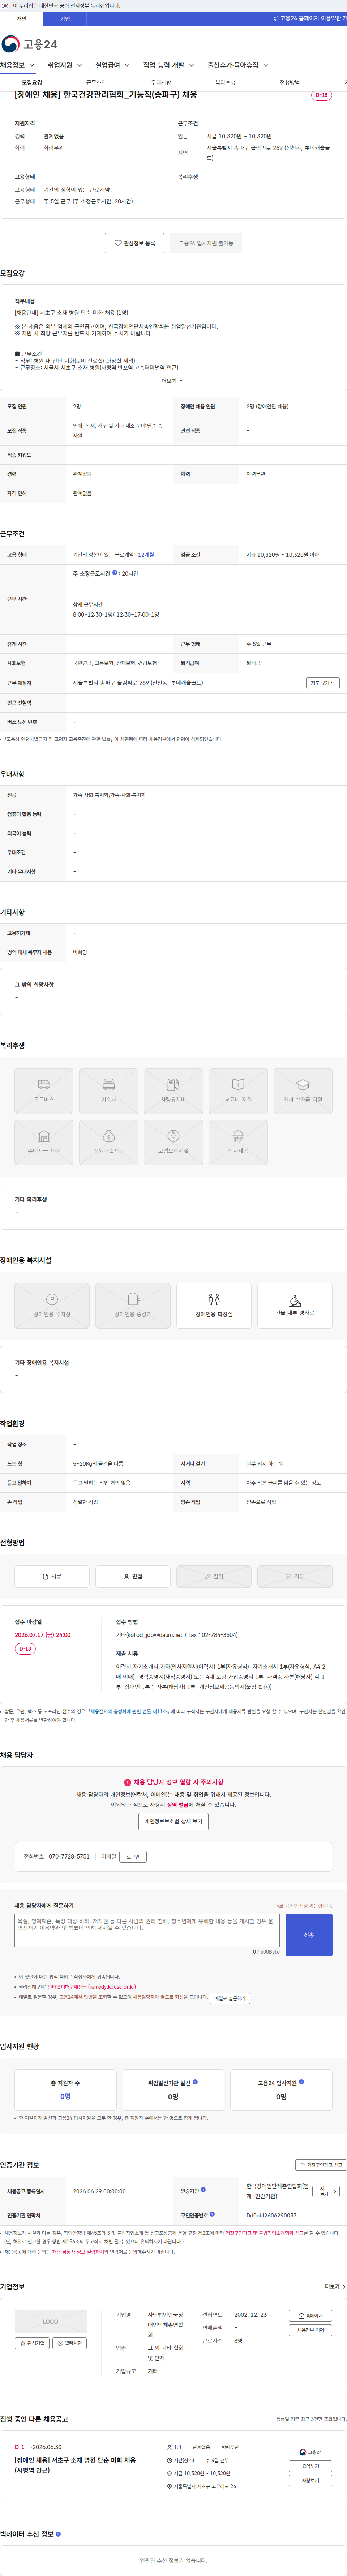Click the 자녀 학자금 지원 icon
Image resolution: width=347 pixels, height=2576 pixels.
[303, 1091]
